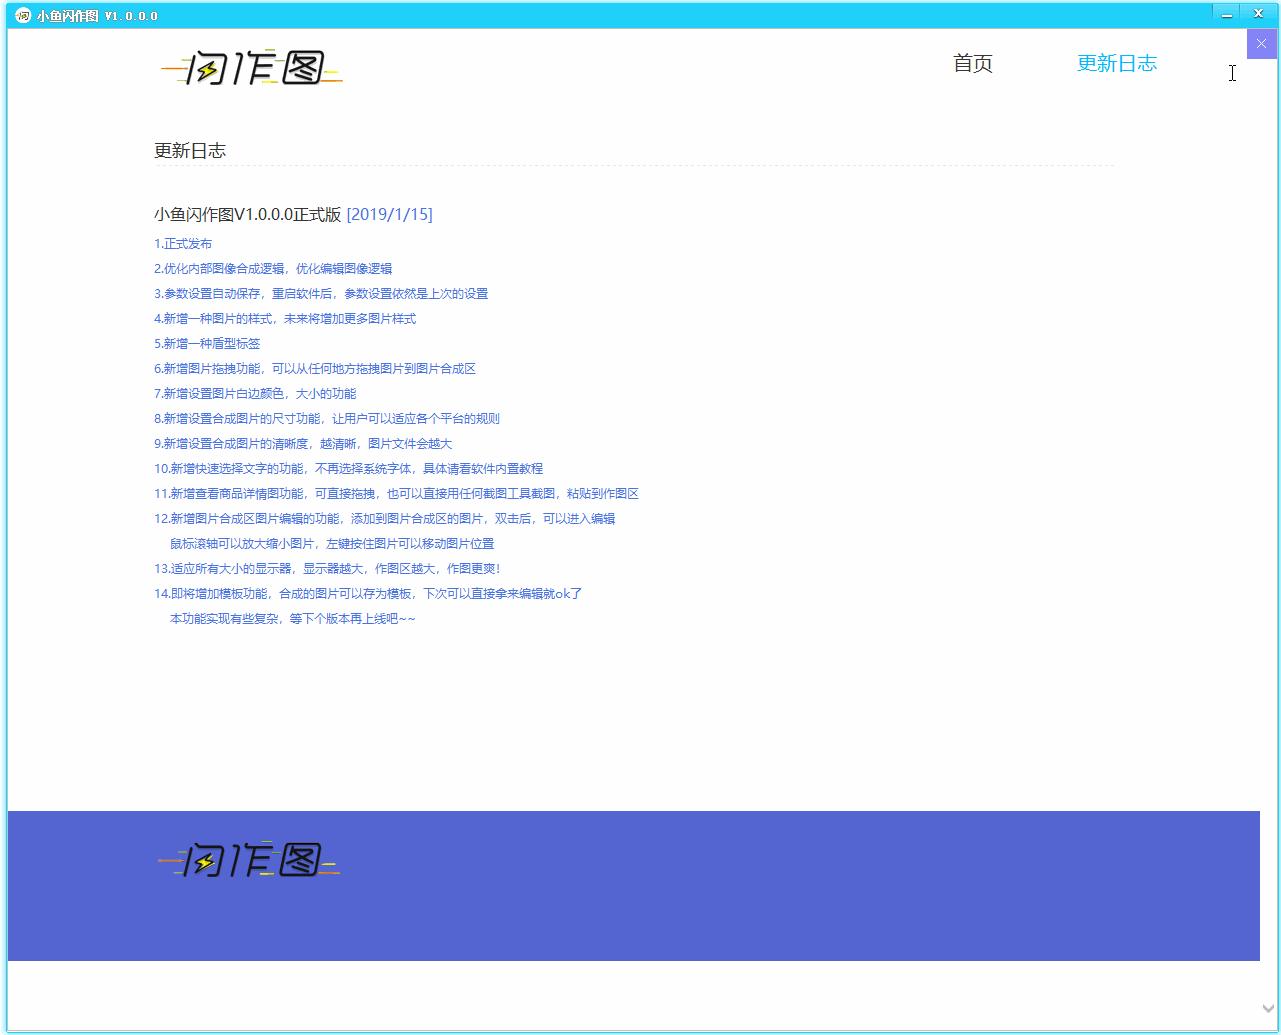Viewport: 1281px width, 1035px height.
Task: Click the 闪作图 logo in the header
Action: click(252, 68)
